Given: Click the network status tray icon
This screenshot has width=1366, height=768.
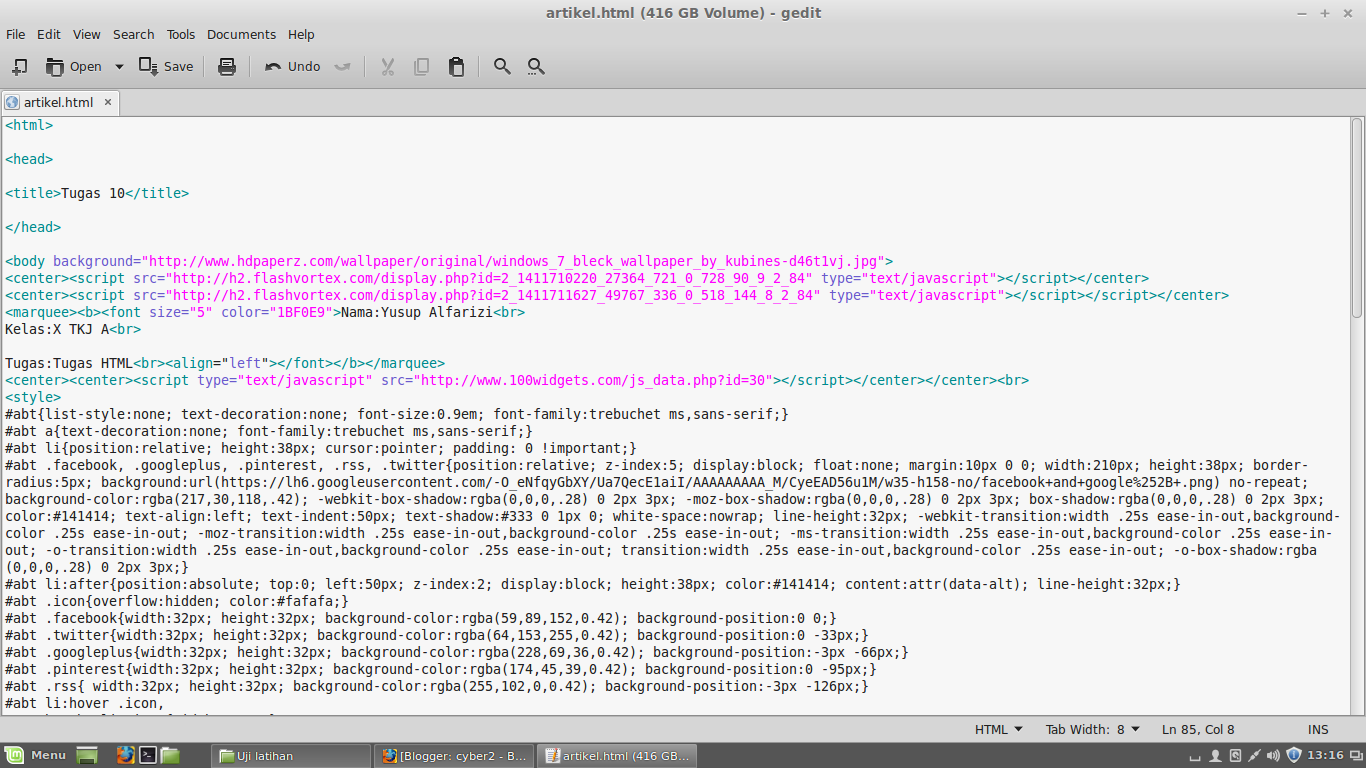Looking at the screenshot, I should (x=1254, y=755).
